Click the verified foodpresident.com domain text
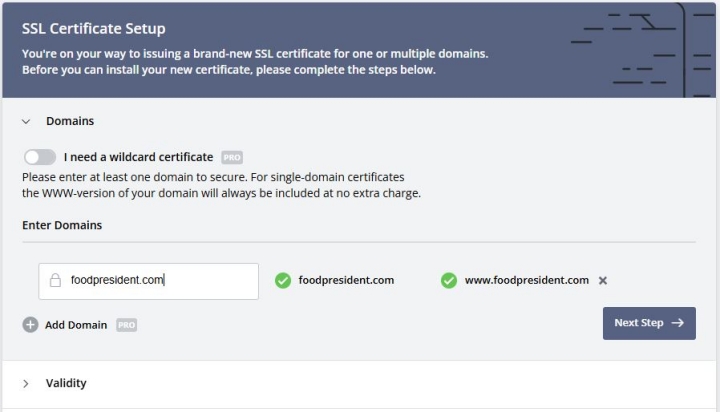This screenshot has width=720, height=412. (x=346, y=280)
